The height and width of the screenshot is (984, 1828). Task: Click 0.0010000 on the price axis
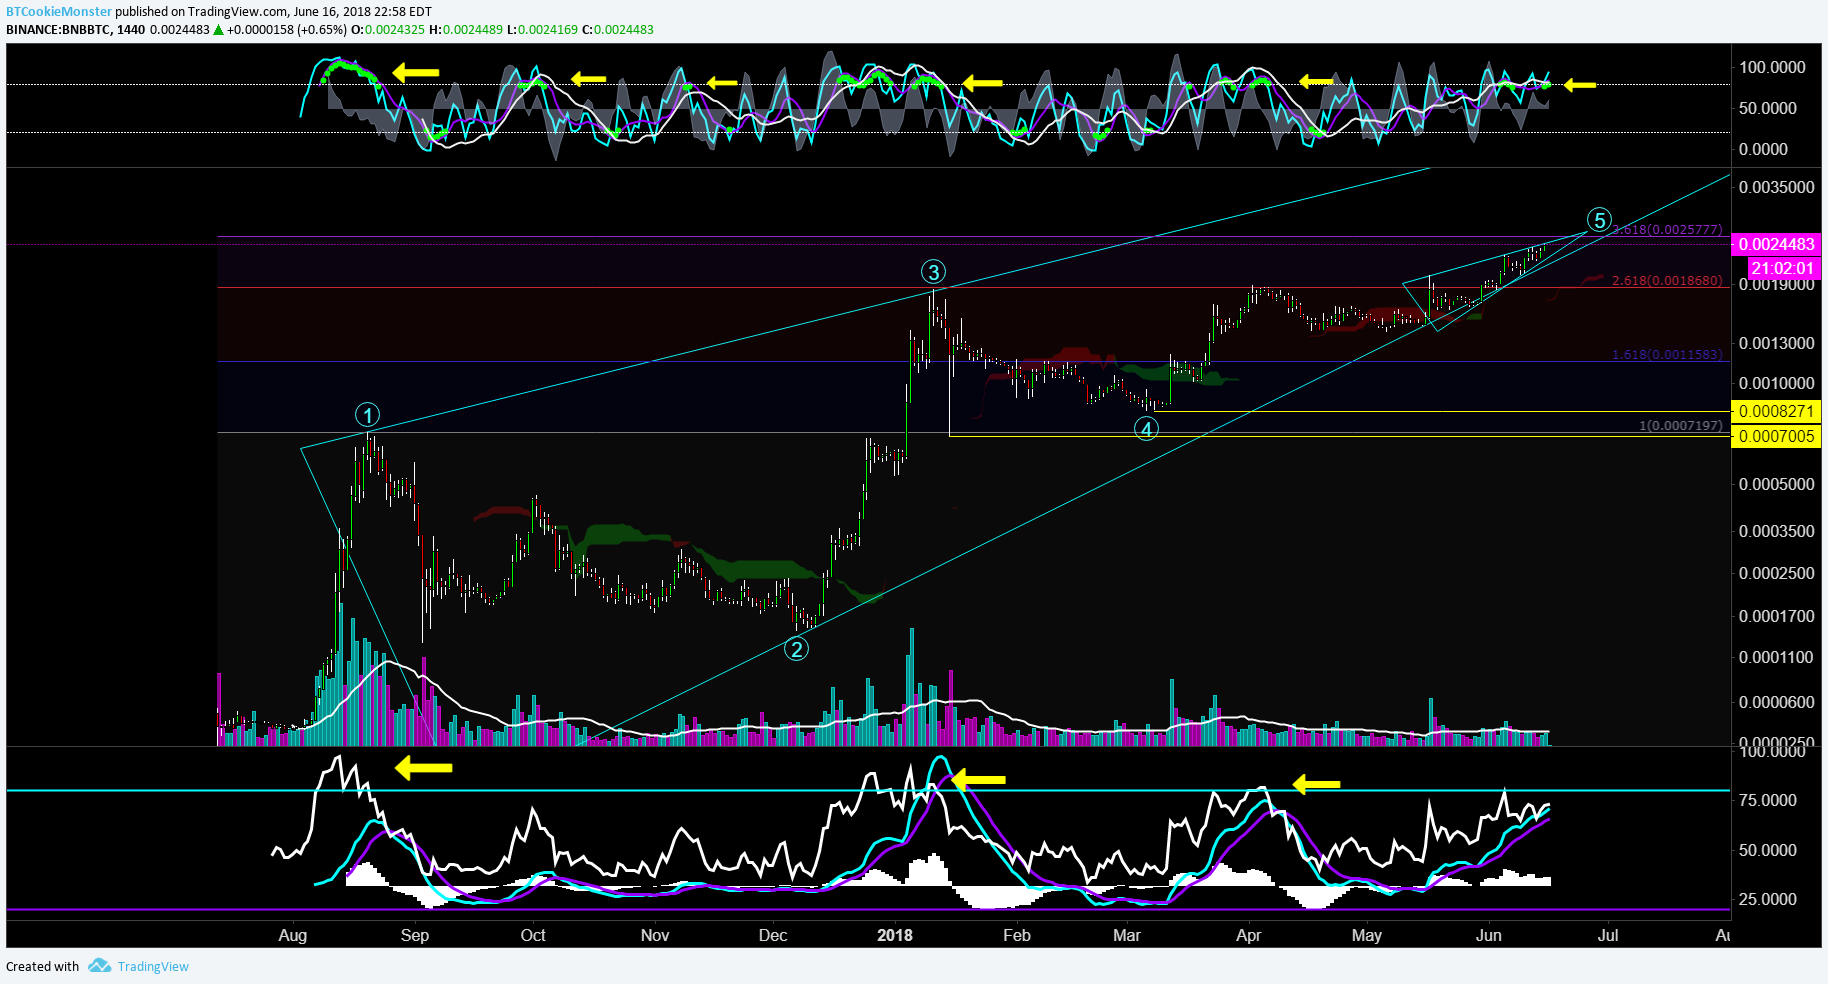pyautogui.click(x=1777, y=383)
